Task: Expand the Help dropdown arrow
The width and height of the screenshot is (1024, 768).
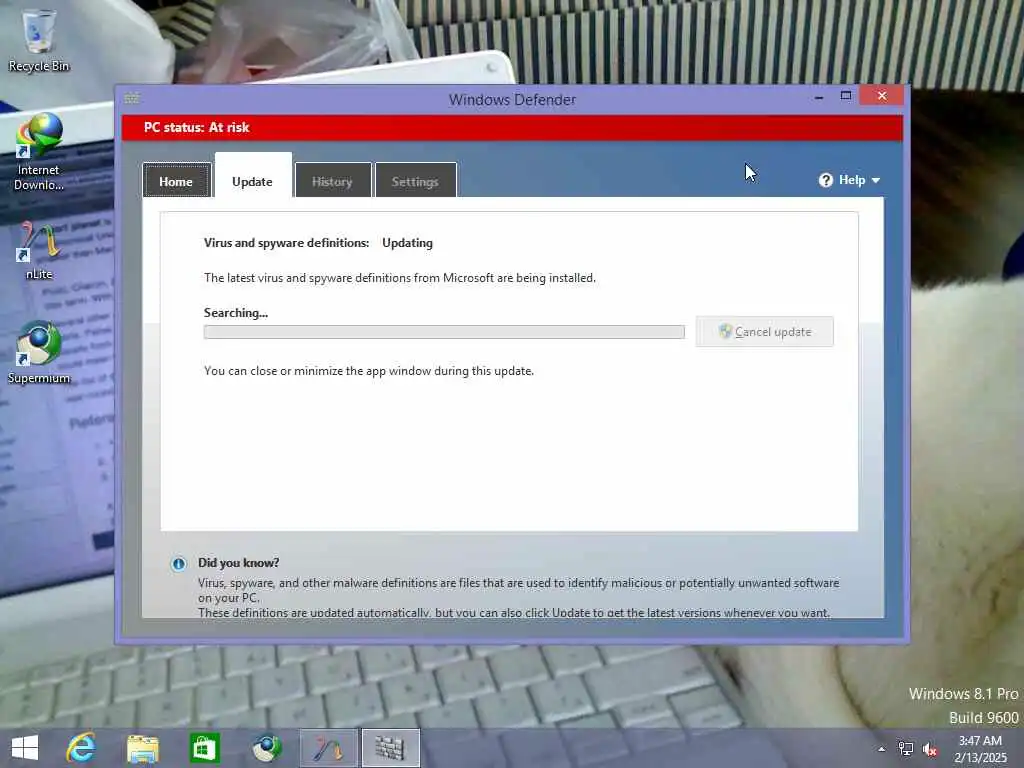Action: pyautogui.click(x=876, y=180)
